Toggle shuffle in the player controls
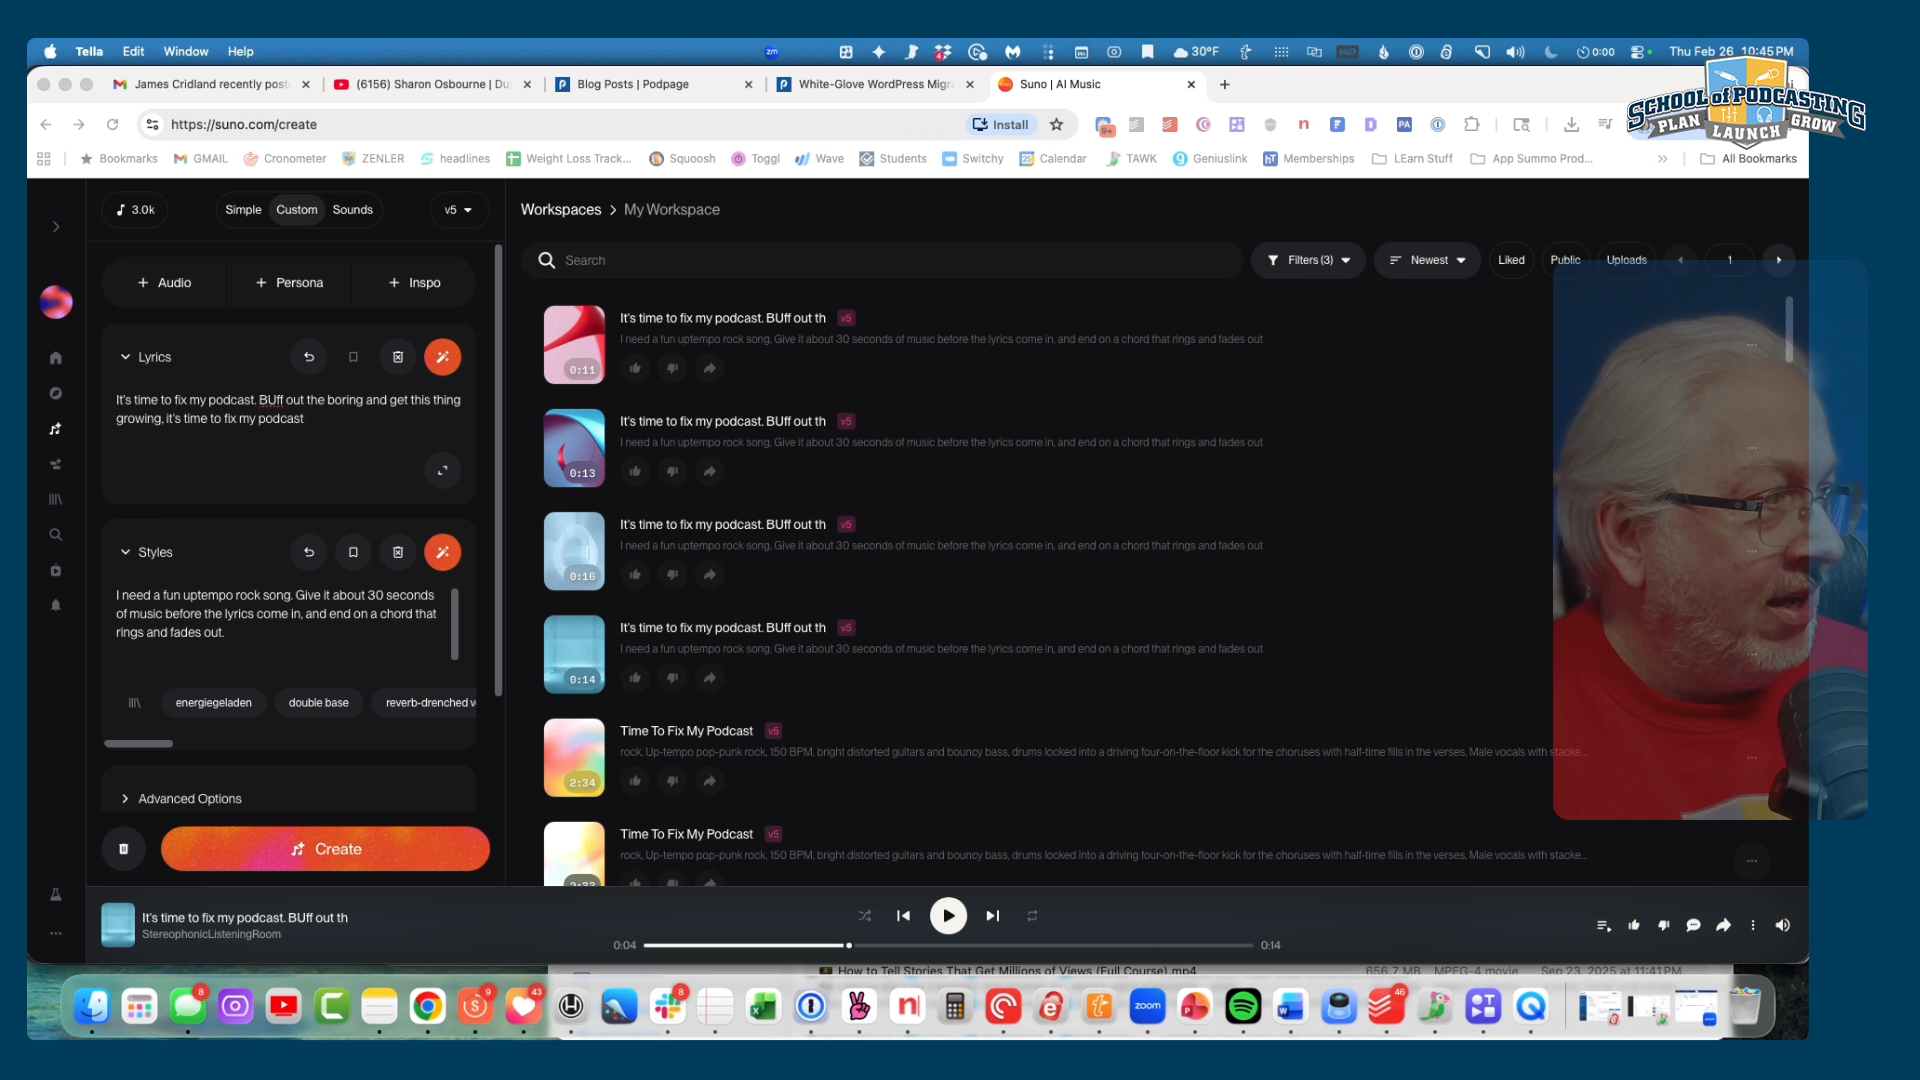The height and width of the screenshot is (1080, 1920). click(x=864, y=916)
